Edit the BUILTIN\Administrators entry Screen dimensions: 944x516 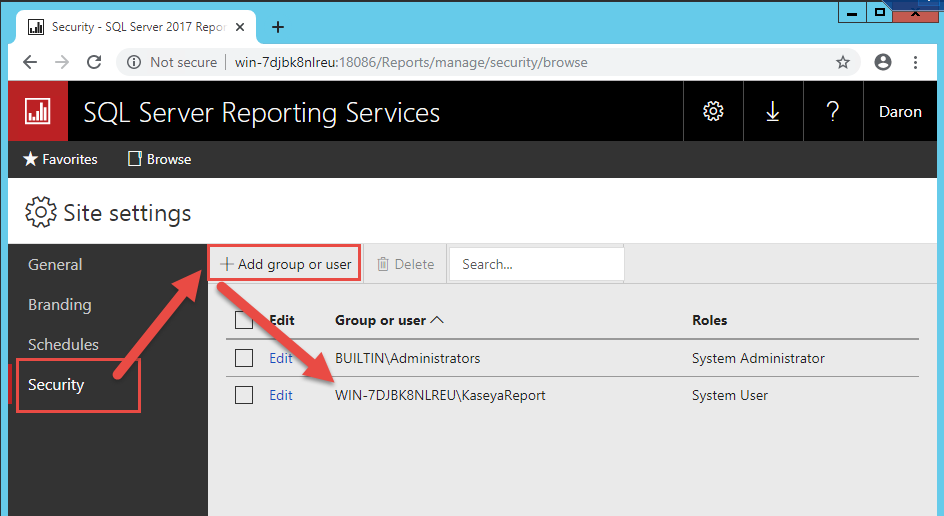[x=281, y=358]
